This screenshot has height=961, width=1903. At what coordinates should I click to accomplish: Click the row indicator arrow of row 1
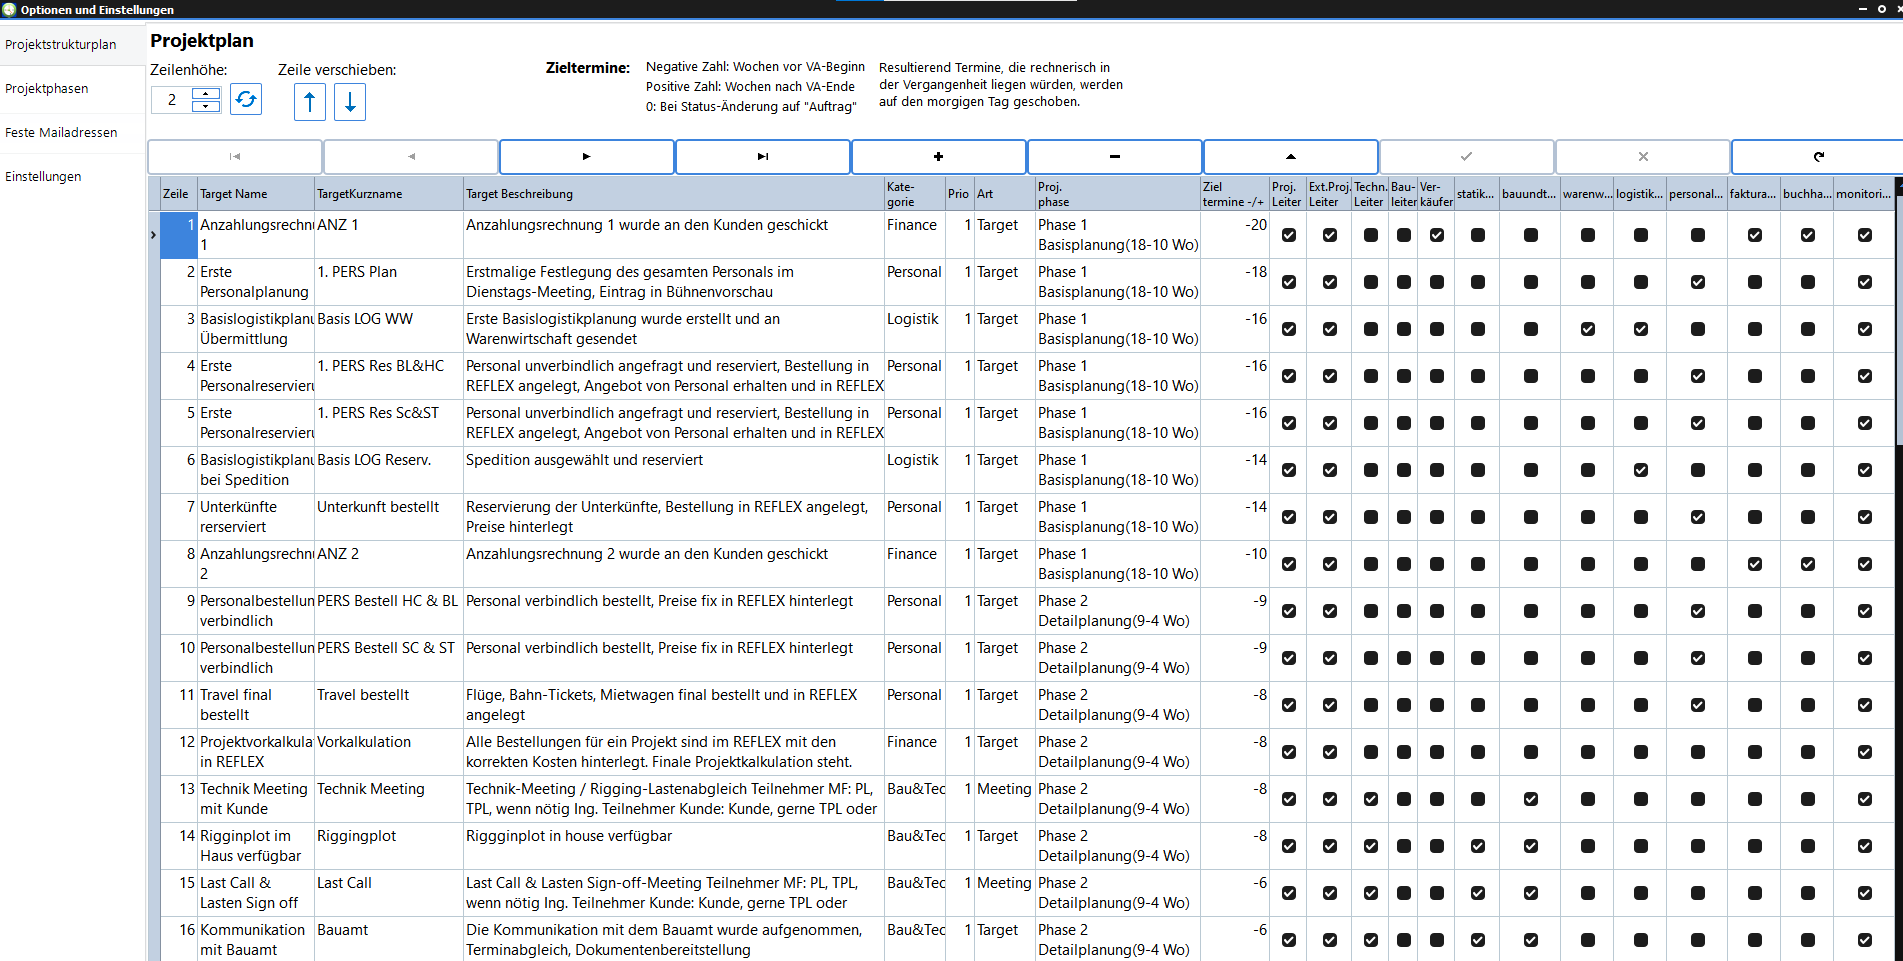(x=153, y=235)
